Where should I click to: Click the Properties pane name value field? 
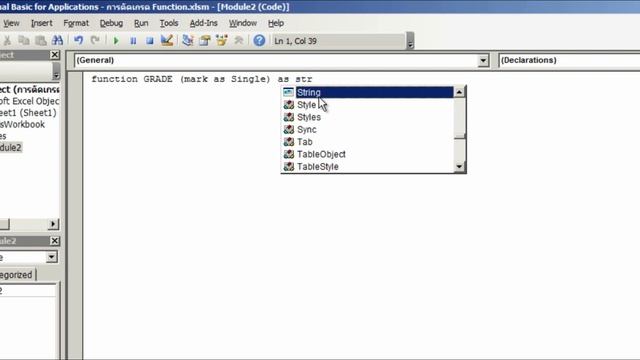pyautogui.click(x=28, y=290)
